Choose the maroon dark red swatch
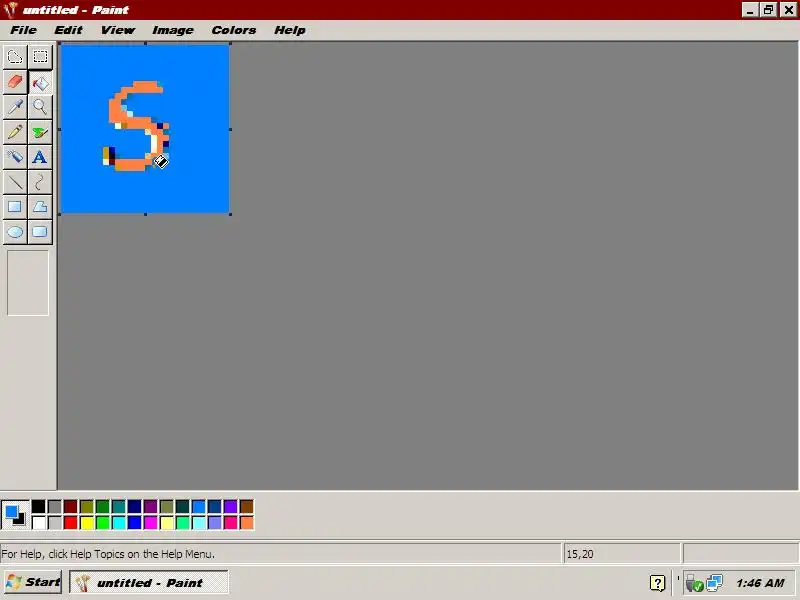Screen dimensions: 800x600 [70, 506]
